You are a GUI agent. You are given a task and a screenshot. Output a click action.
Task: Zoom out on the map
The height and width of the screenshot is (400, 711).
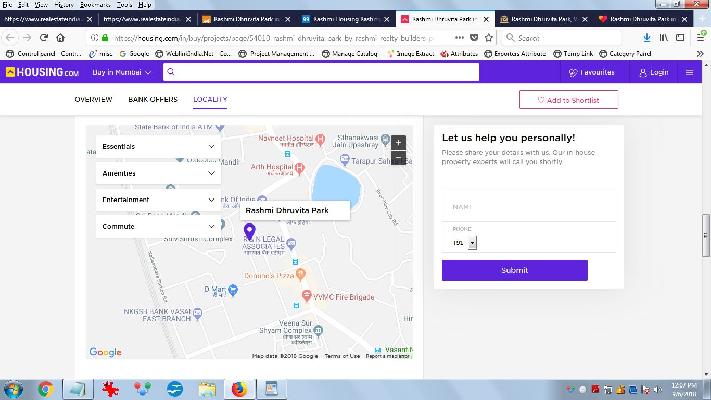(x=398, y=158)
